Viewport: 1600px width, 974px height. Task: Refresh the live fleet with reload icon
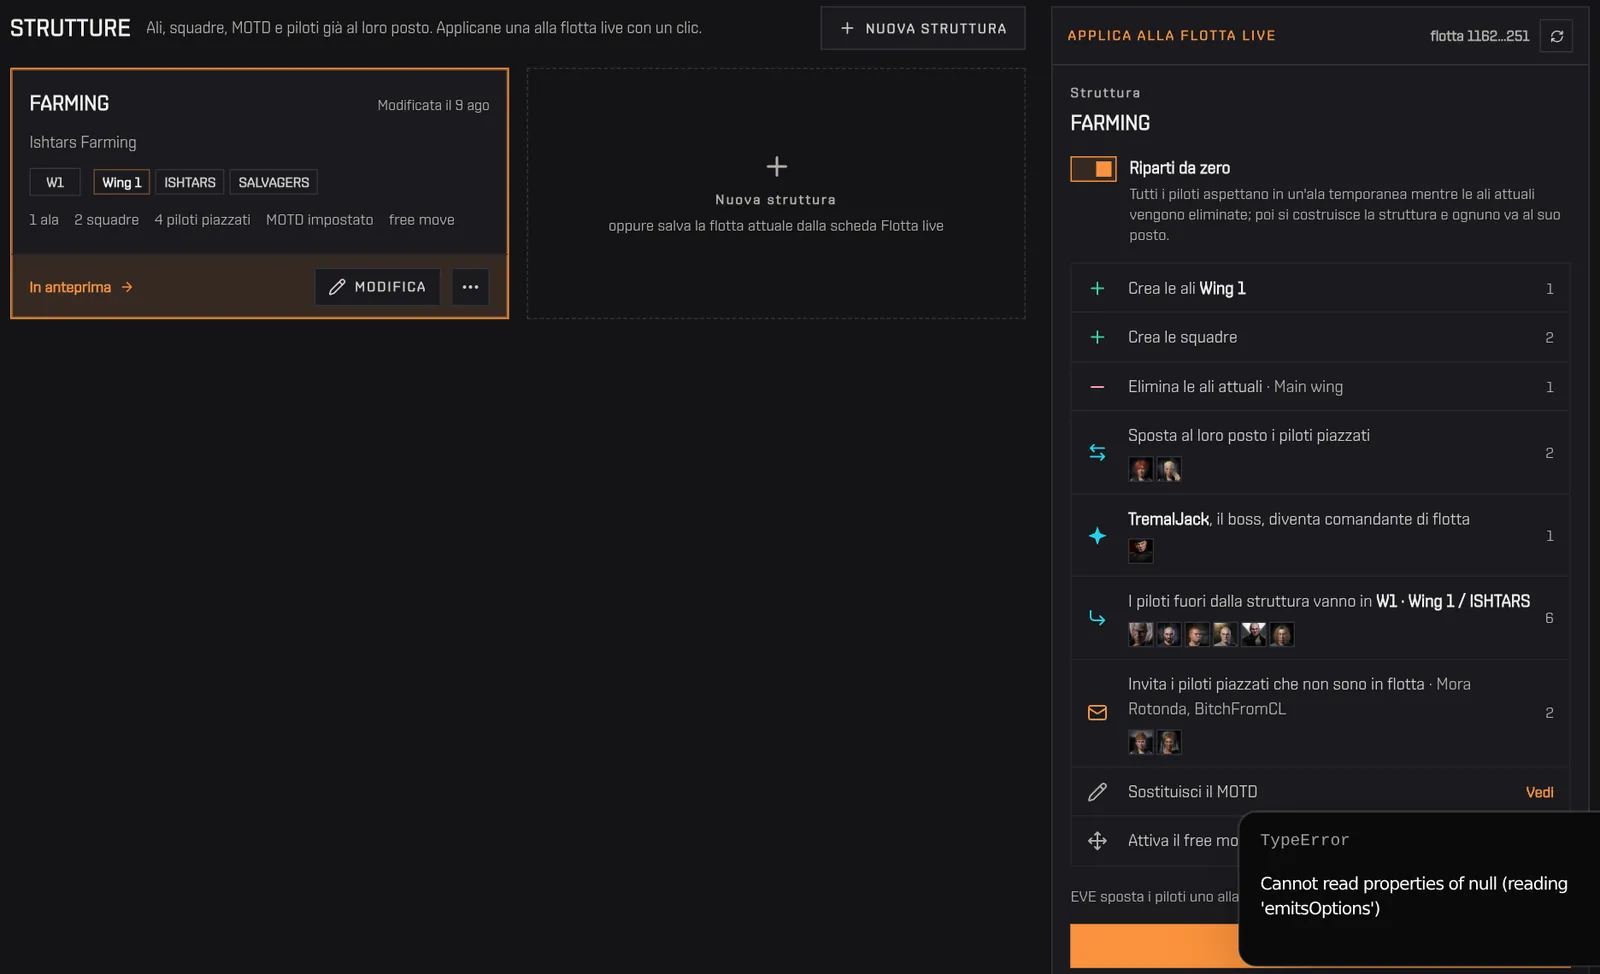pyautogui.click(x=1556, y=36)
